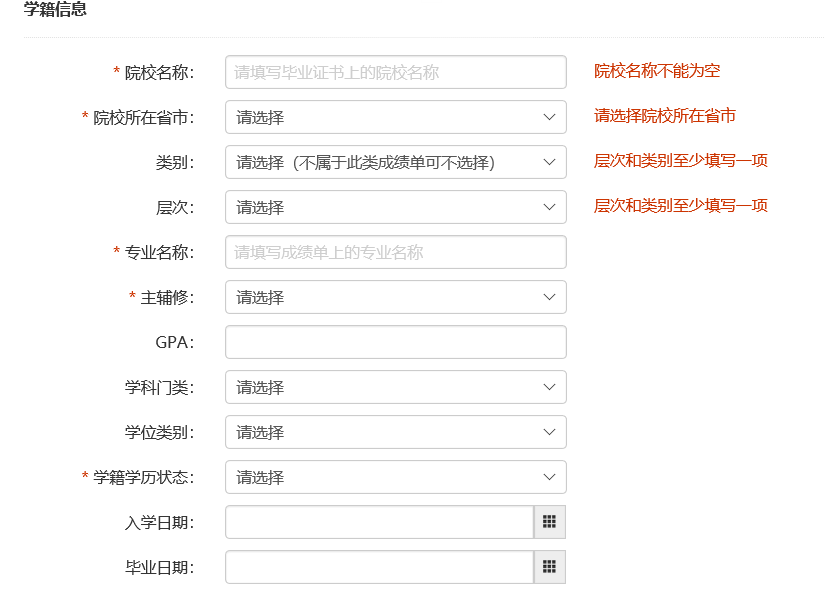Image resolution: width=825 pixels, height=595 pixels.
Task: Click the 入学日期 date input field
Action: coord(379,522)
